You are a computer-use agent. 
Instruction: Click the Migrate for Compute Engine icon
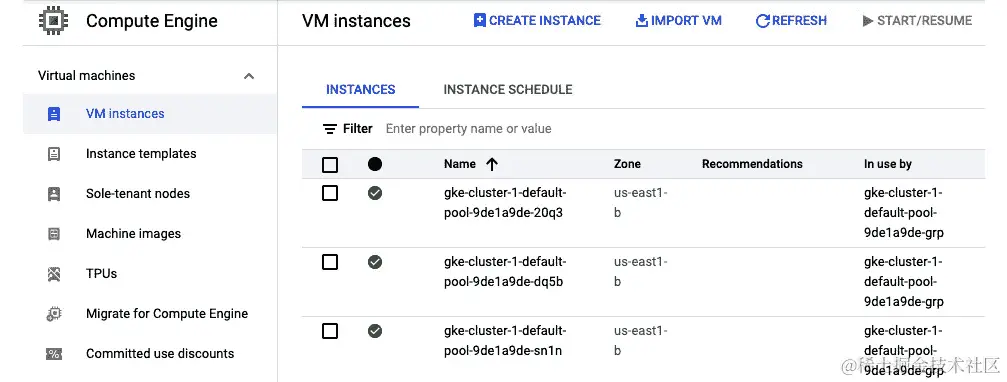click(x=54, y=314)
